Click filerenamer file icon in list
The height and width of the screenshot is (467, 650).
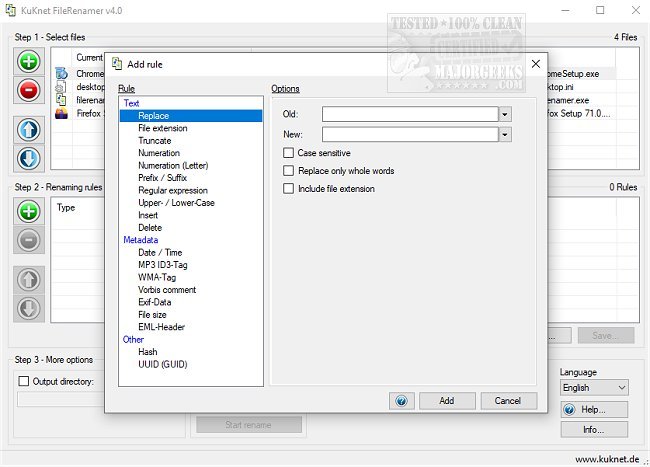(61, 100)
